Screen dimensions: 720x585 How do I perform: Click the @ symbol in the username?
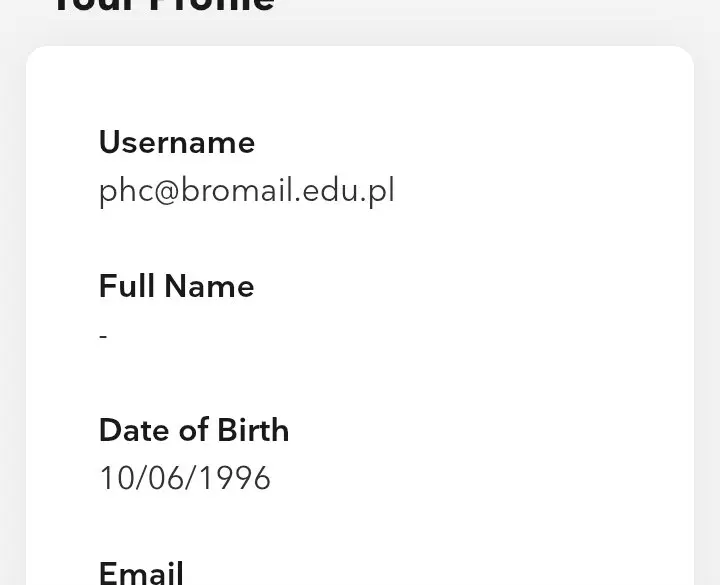pyautogui.click(x=166, y=191)
